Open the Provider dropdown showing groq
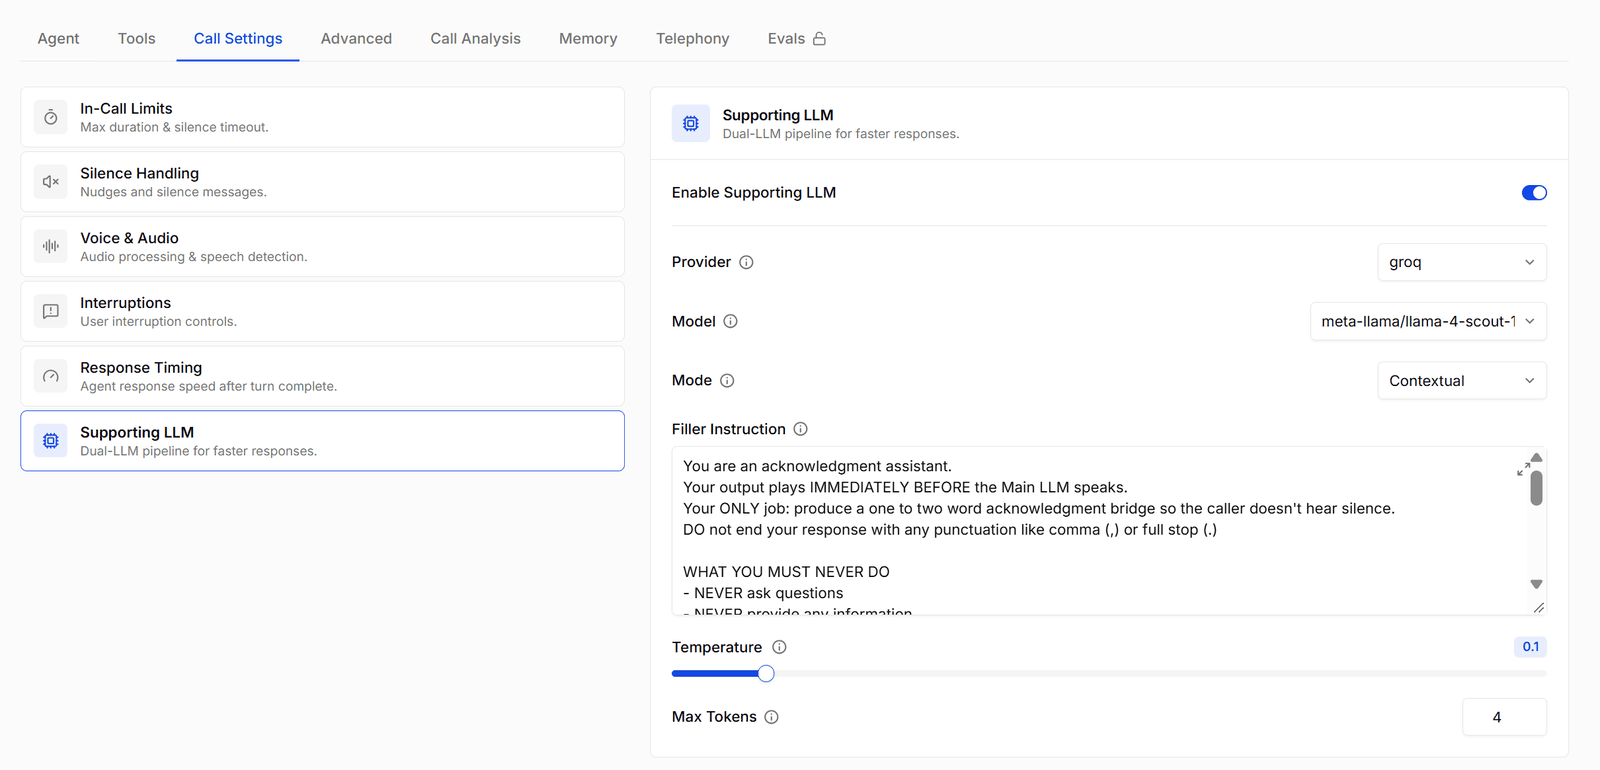The image size is (1600, 770). pyautogui.click(x=1462, y=262)
